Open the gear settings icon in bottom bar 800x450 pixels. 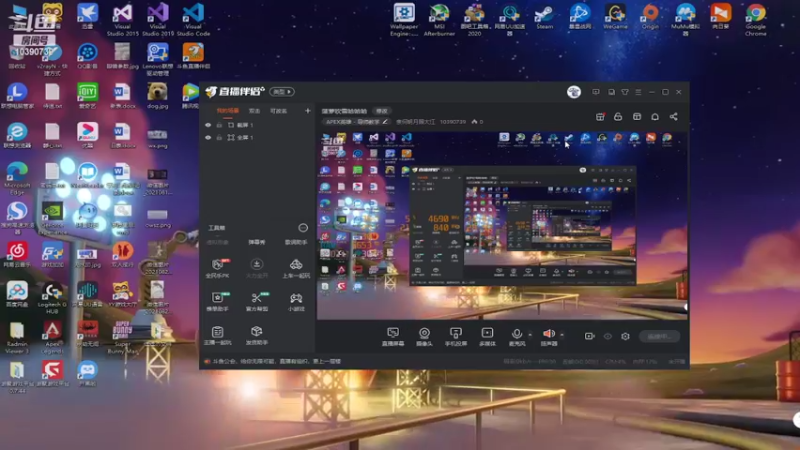click(x=625, y=336)
